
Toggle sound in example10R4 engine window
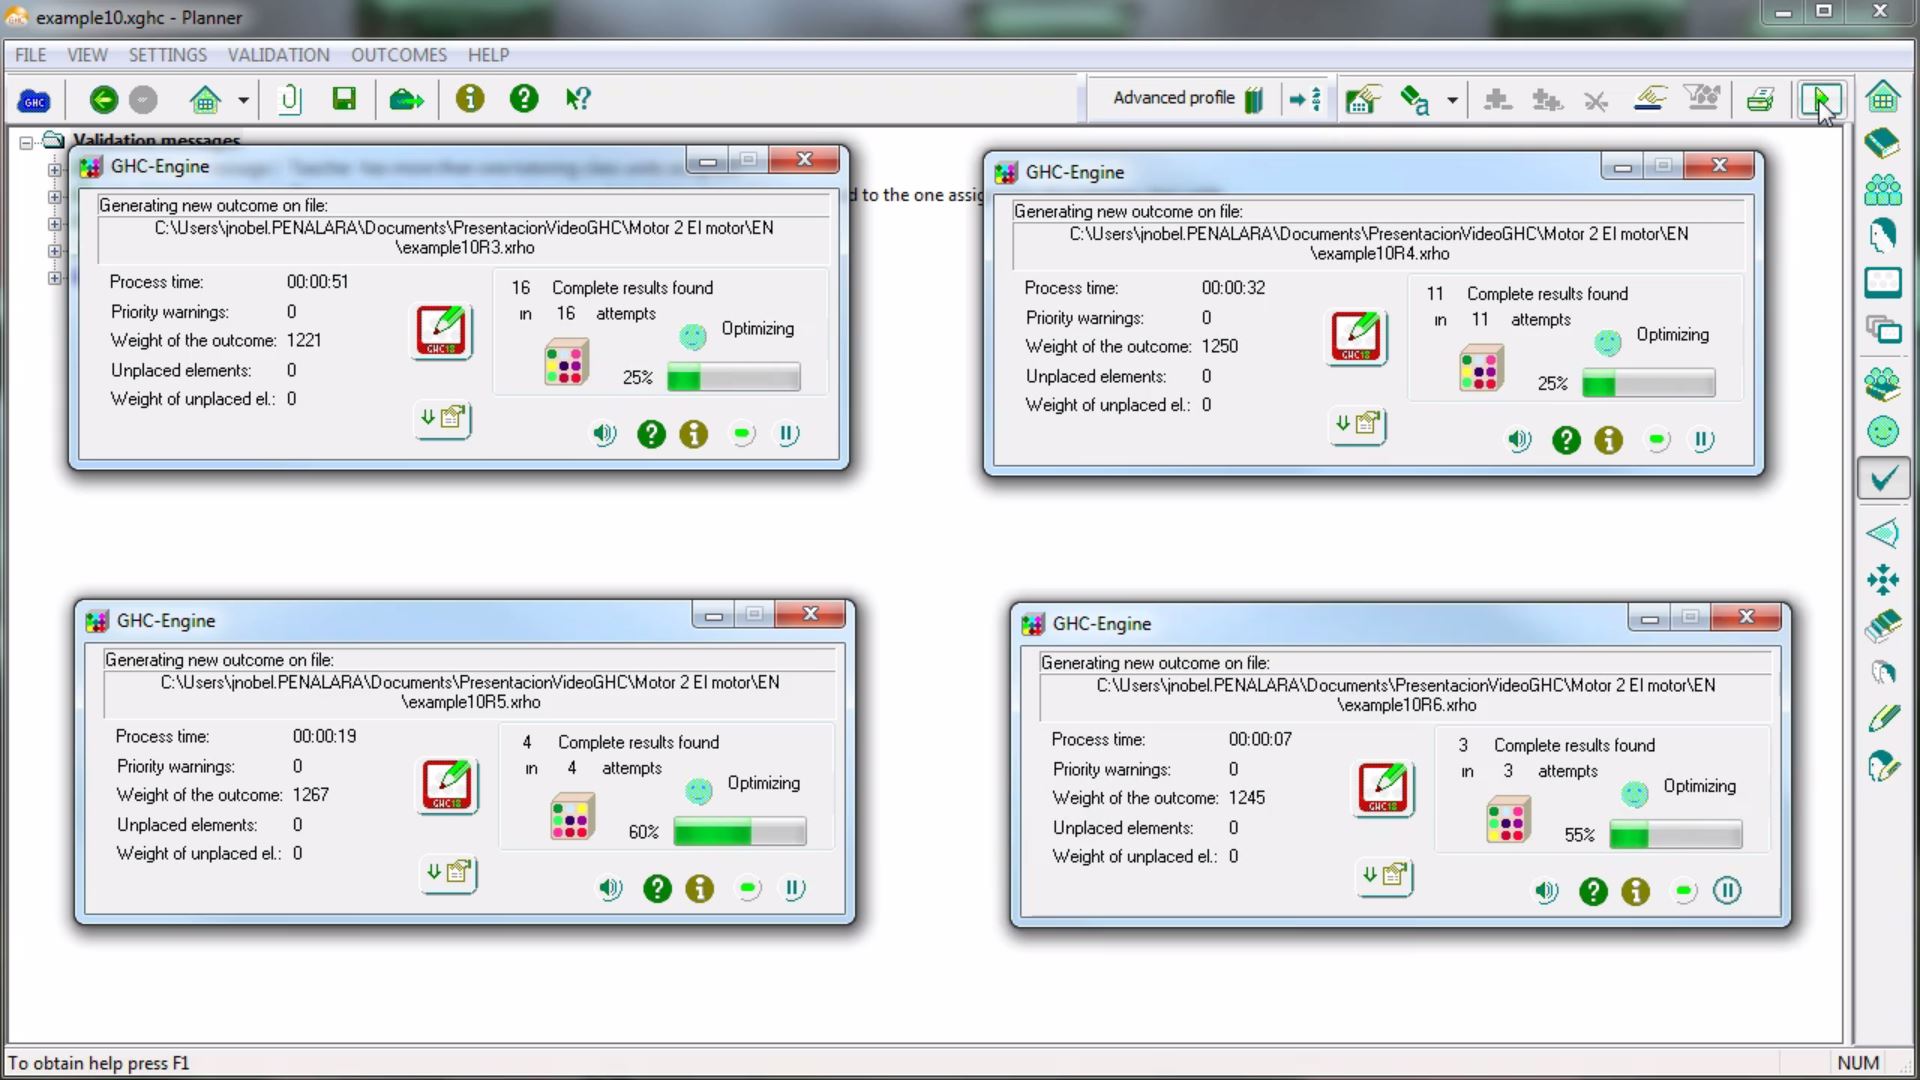coord(1519,440)
